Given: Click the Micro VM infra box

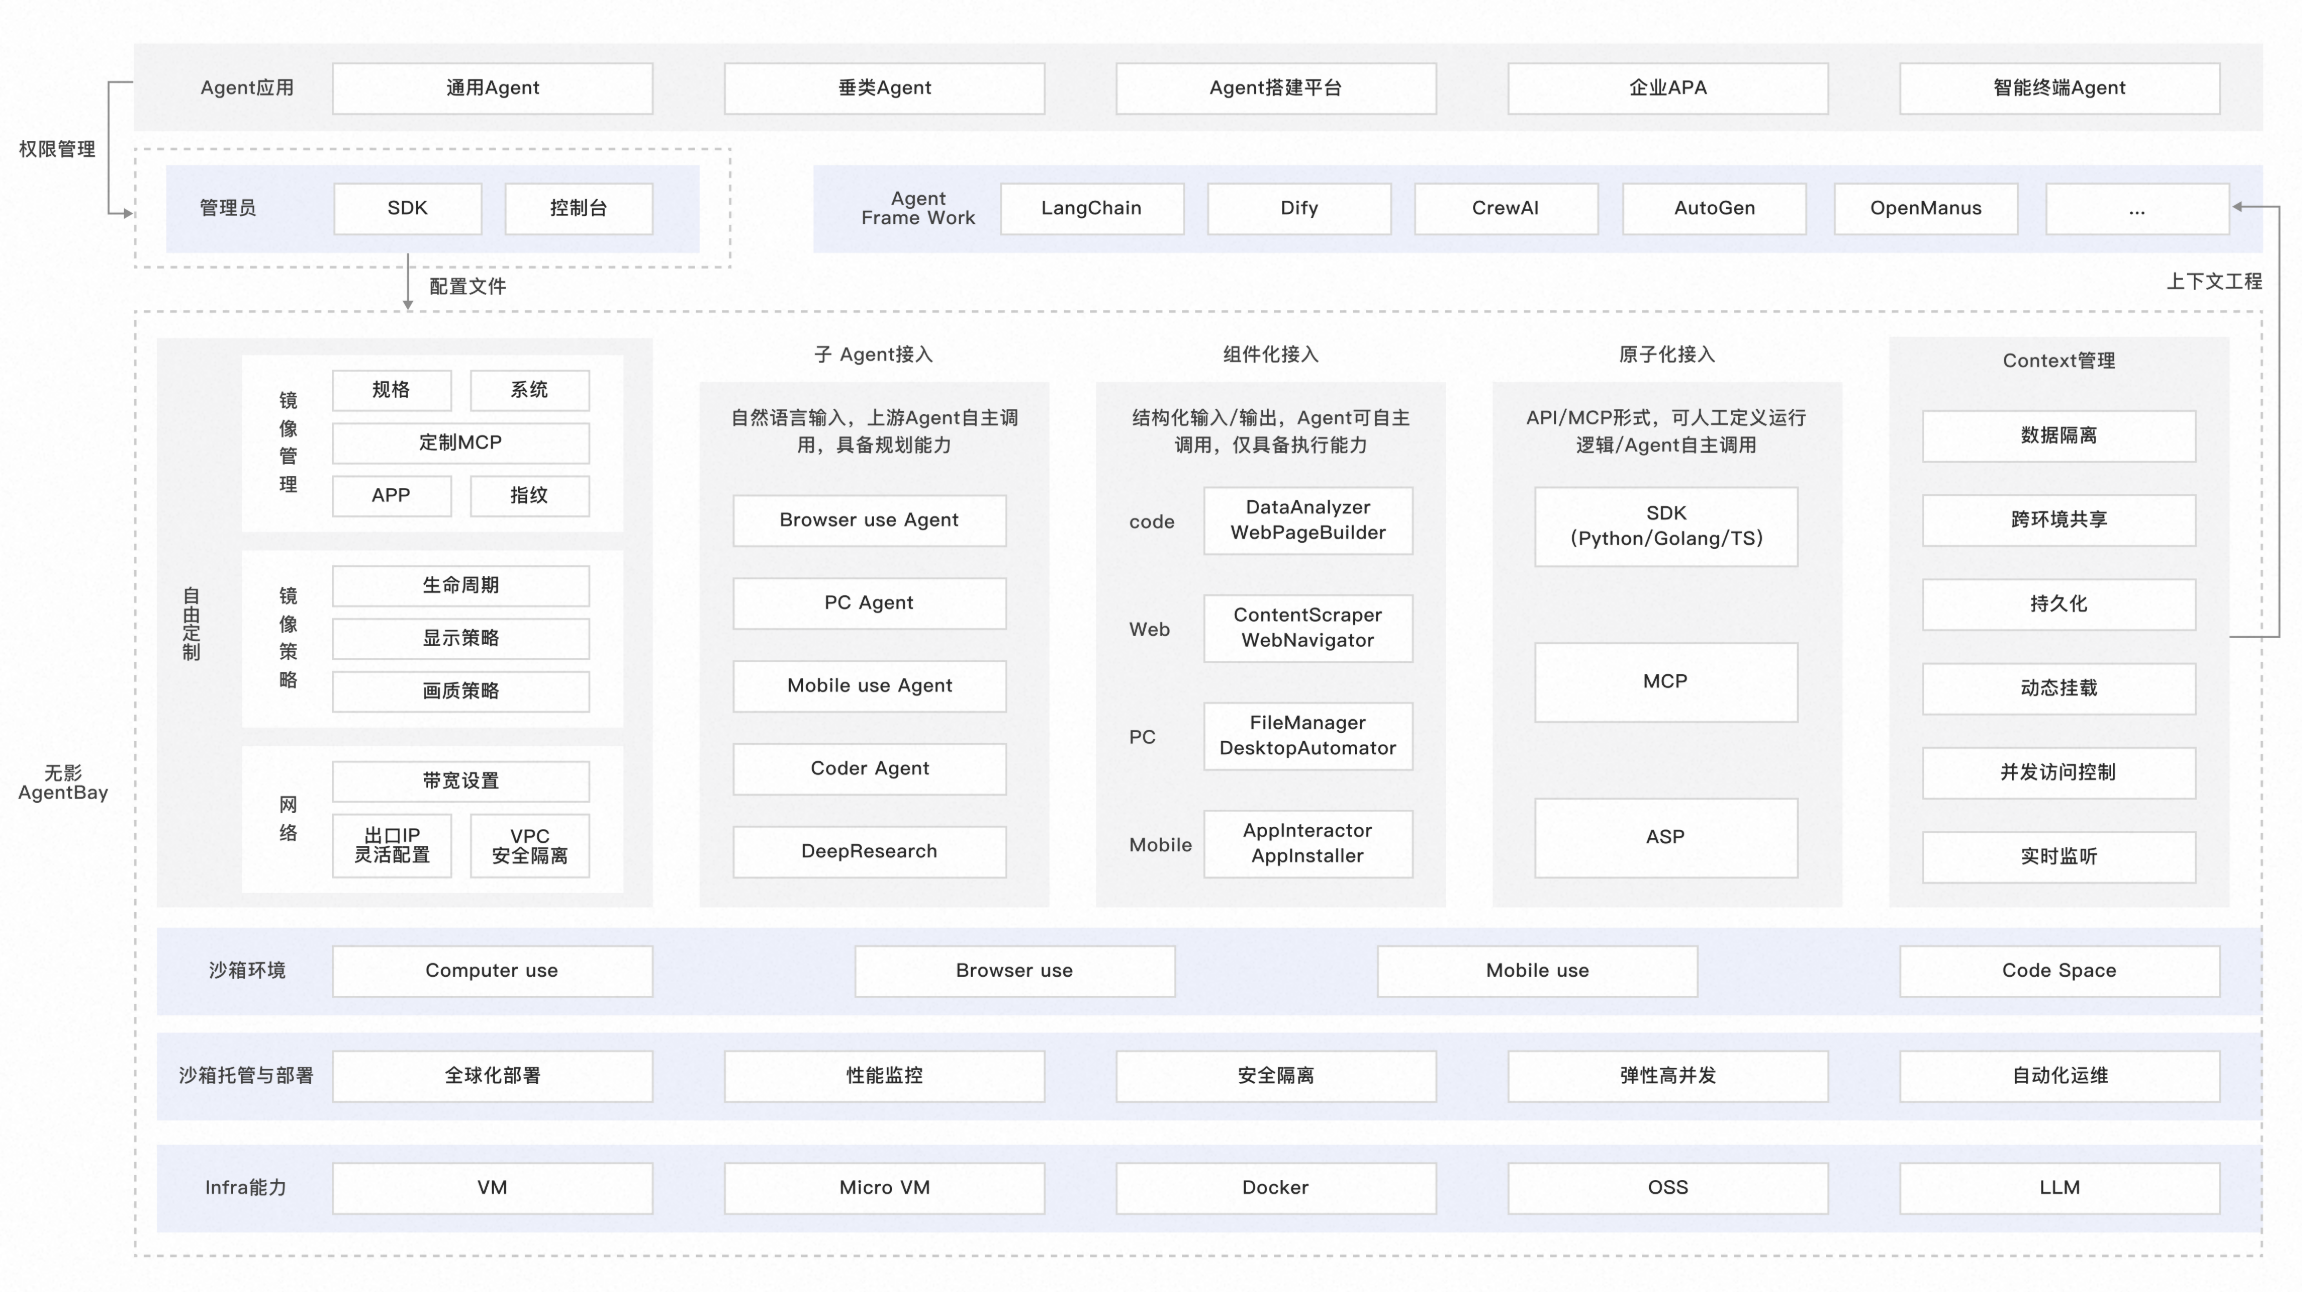Looking at the screenshot, I should click(x=884, y=1187).
